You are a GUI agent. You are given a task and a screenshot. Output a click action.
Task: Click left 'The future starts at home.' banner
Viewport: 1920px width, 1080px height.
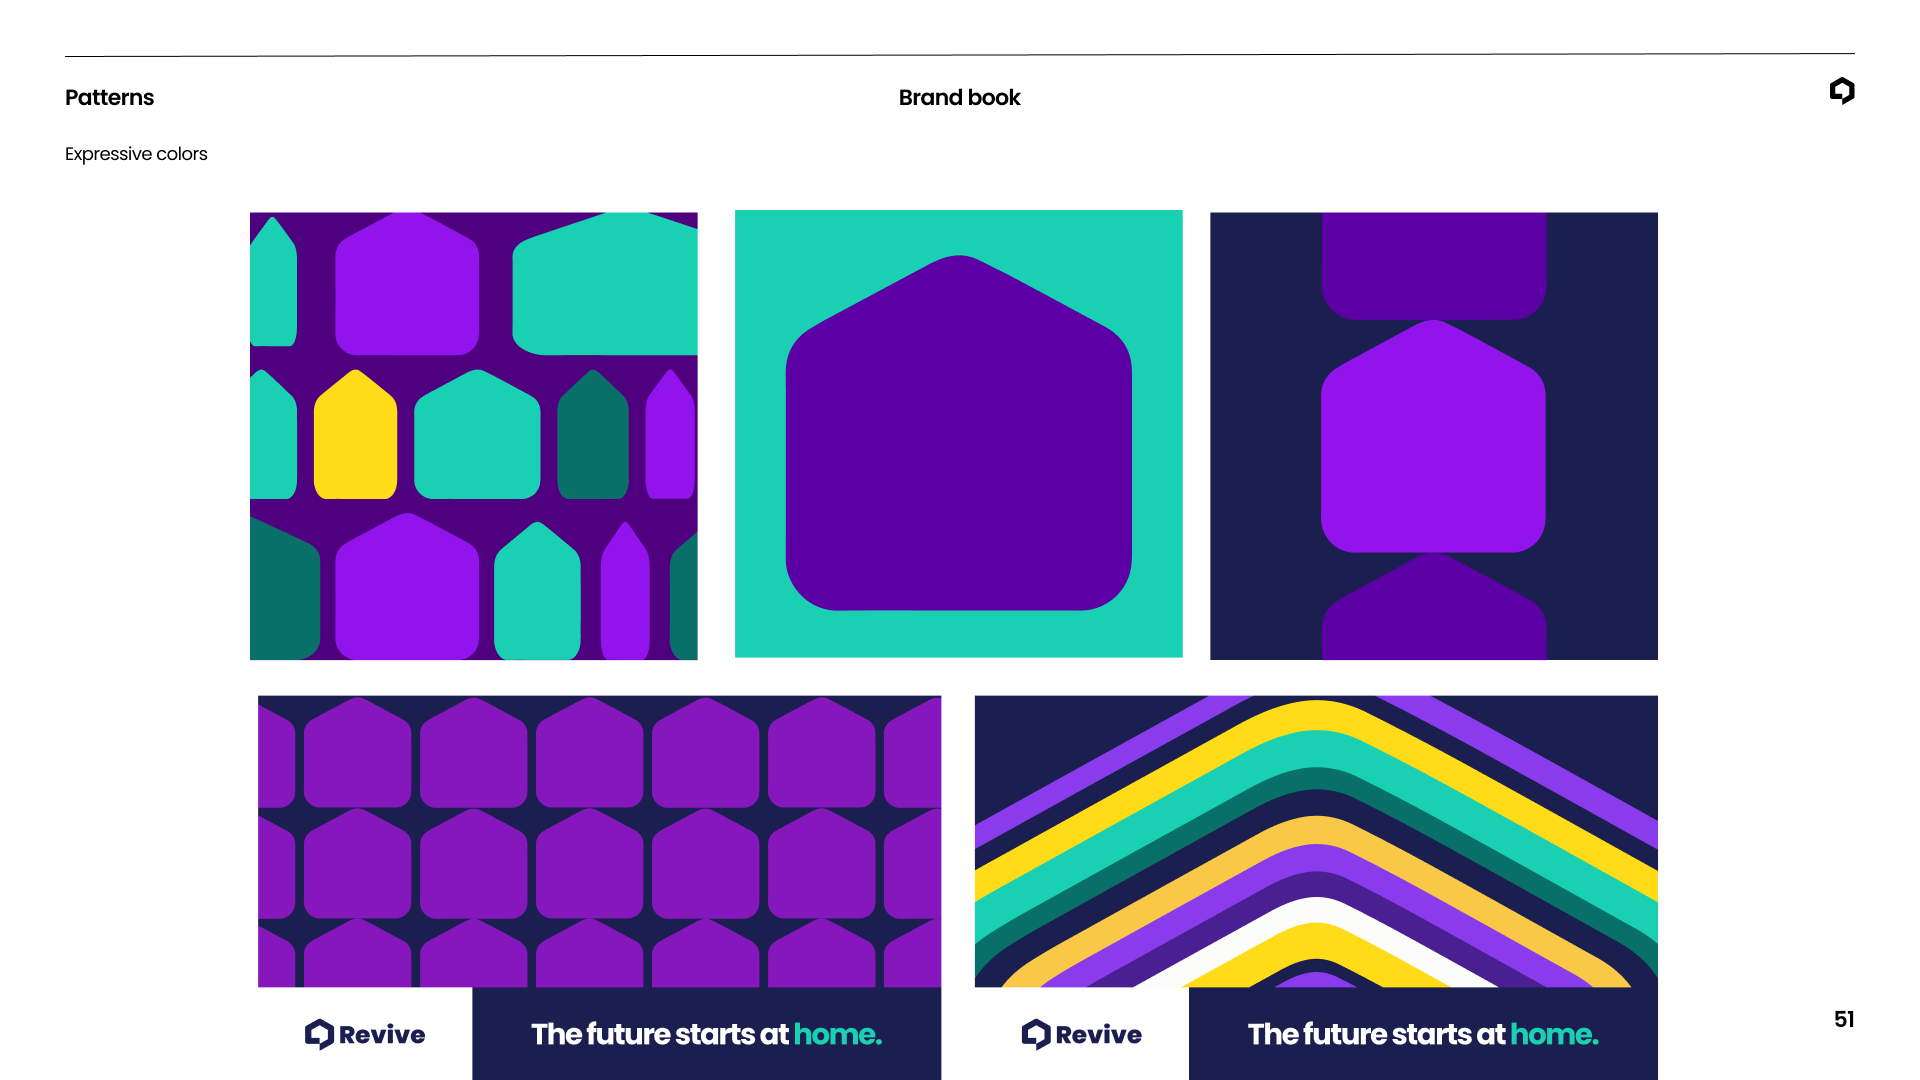pos(706,1034)
